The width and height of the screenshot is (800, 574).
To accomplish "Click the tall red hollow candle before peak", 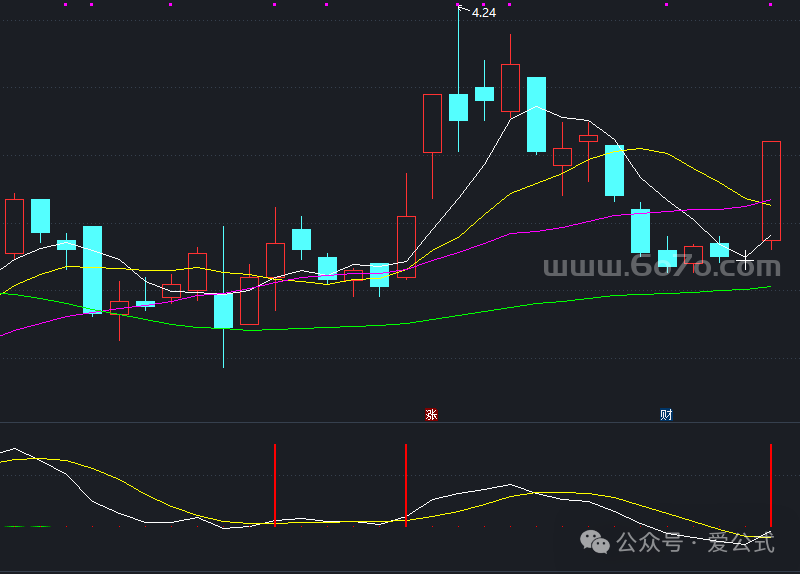I will (432, 123).
